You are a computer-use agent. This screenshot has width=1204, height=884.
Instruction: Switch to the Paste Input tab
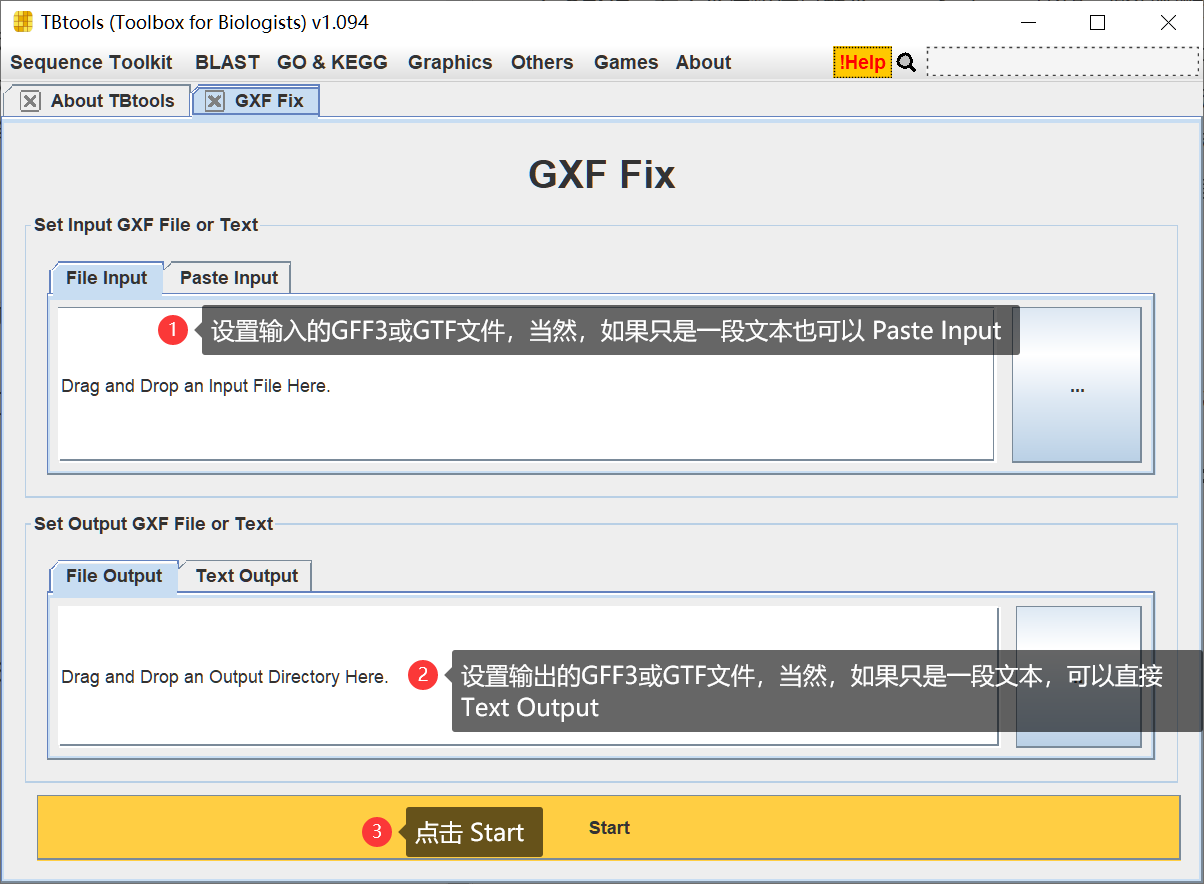click(x=227, y=277)
